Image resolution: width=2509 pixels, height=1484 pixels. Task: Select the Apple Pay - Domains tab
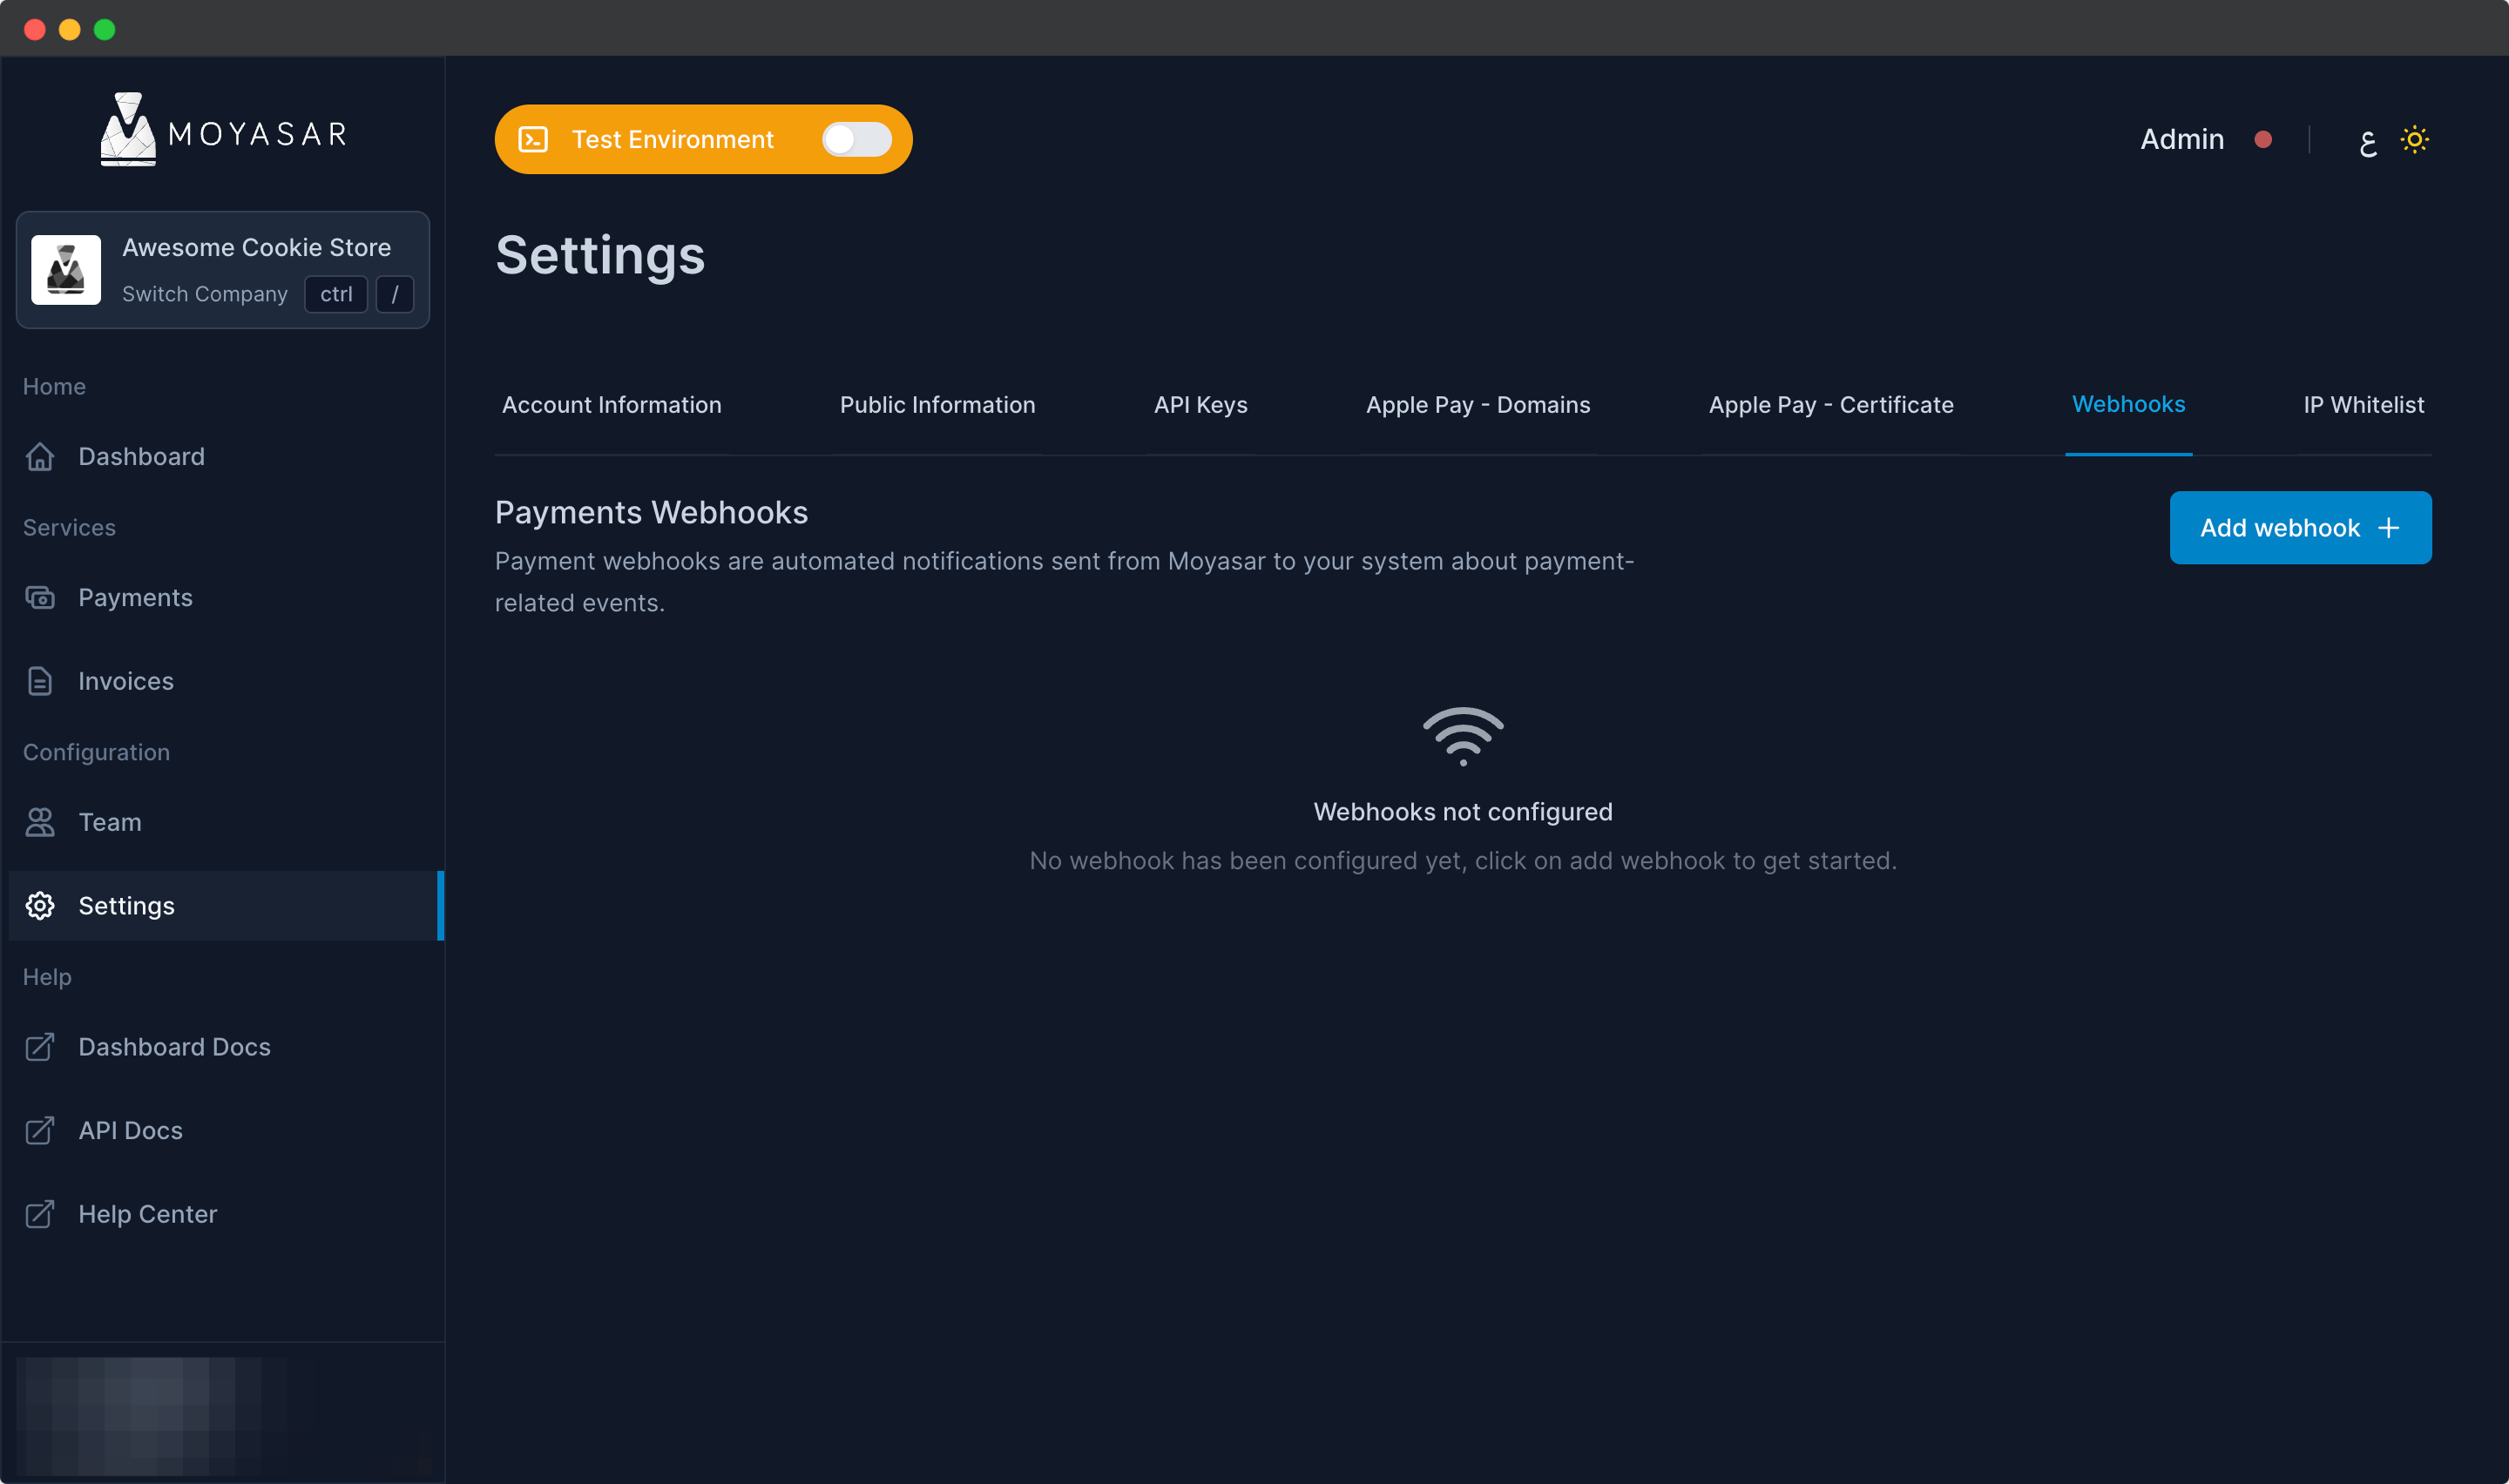pyautogui.click(x=1478, y=405)
